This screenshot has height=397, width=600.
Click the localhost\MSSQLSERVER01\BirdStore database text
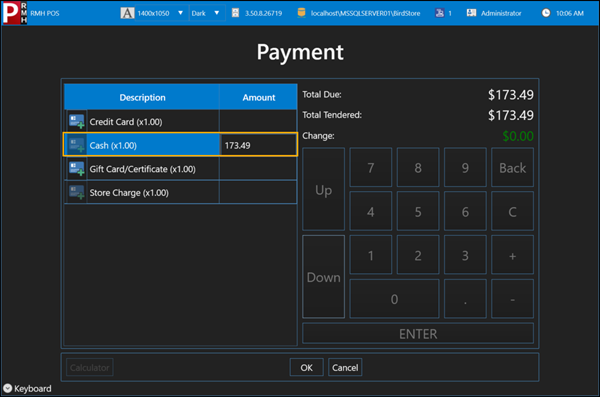click(365, 13)
